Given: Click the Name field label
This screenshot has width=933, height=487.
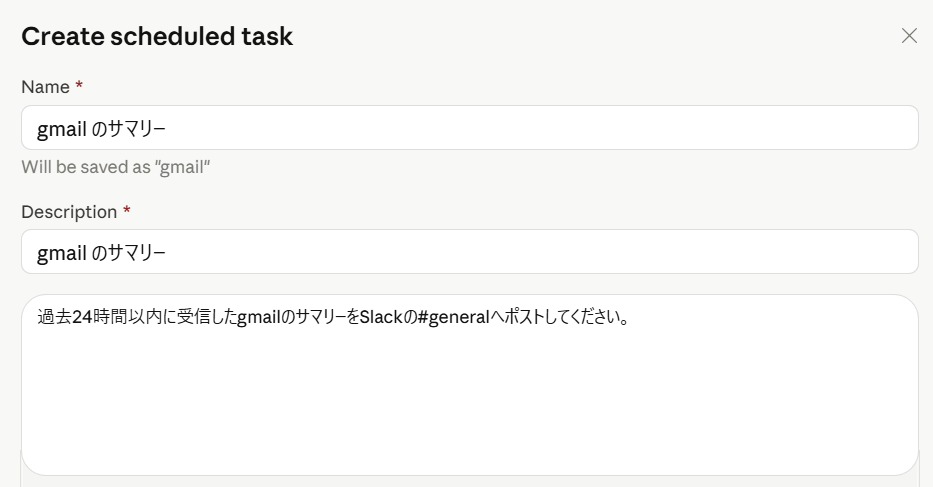Looking at the screenshot, I should [x=45, y=87].
